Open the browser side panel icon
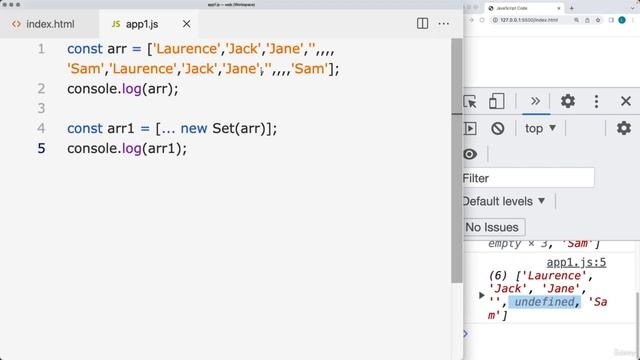 tap(611, 20)
